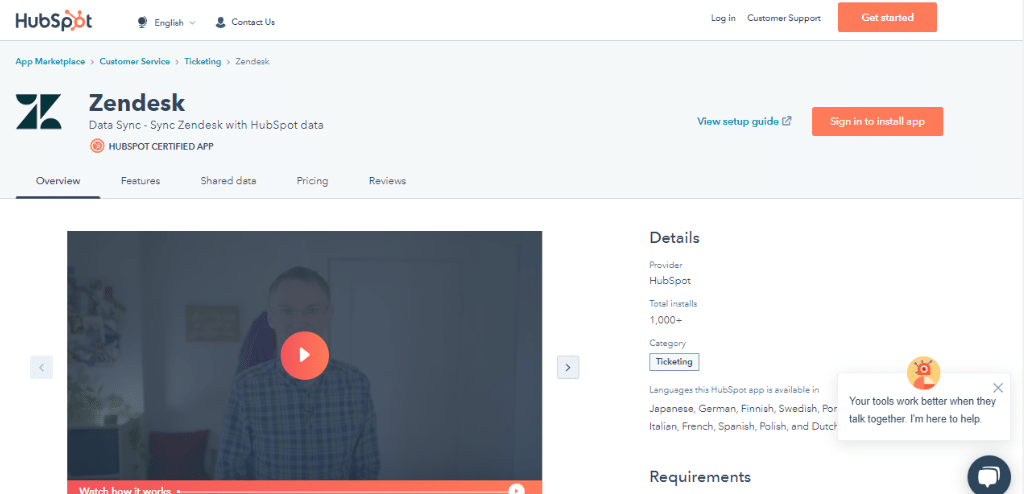Click the Contact Us person icon
This screenshot has height=494, width=1024.
tap(221, 22)
